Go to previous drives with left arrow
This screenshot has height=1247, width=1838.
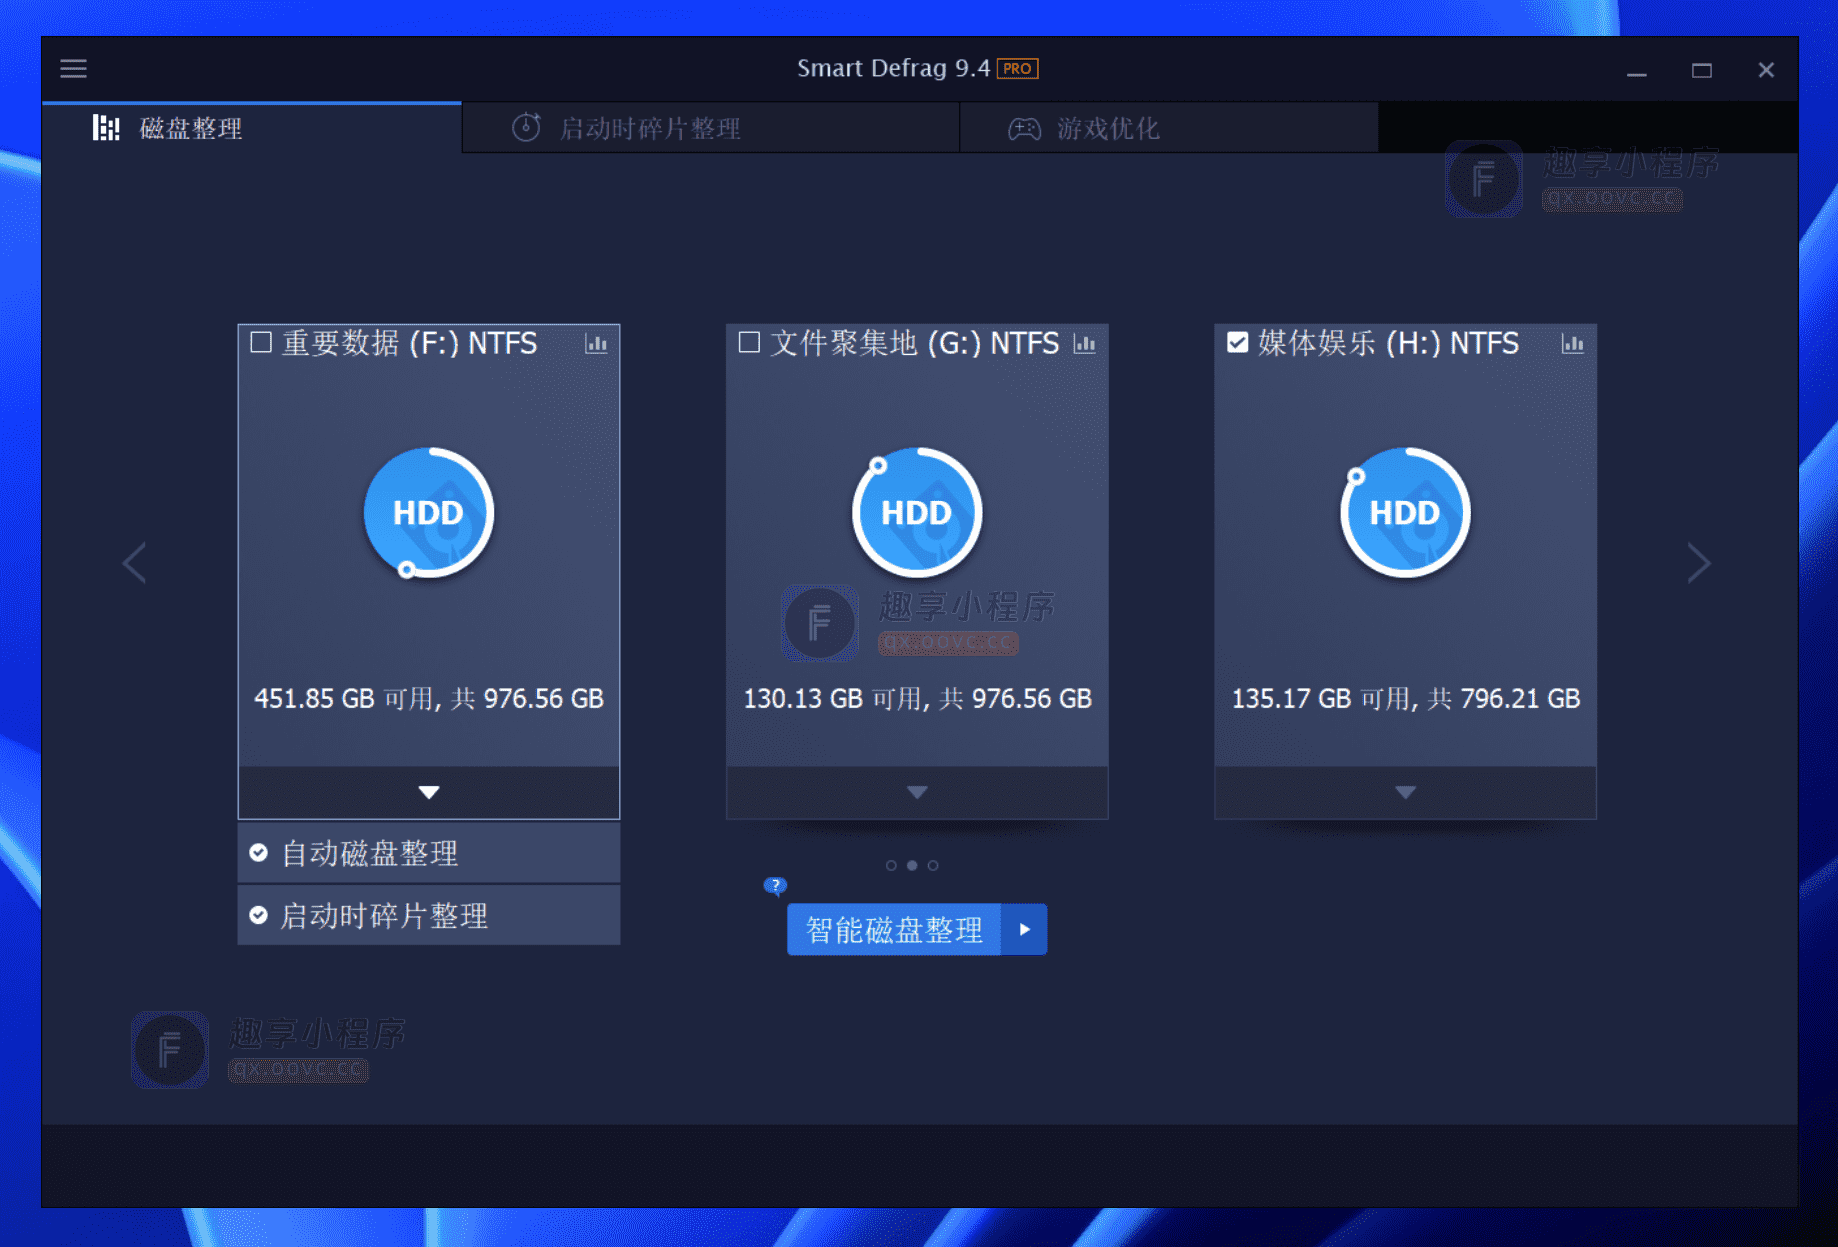tap(134, 563)
